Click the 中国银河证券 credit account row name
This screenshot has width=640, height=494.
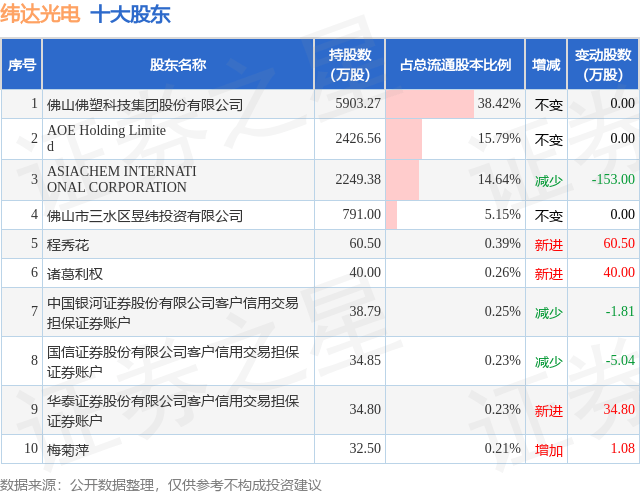coord(173,313)
